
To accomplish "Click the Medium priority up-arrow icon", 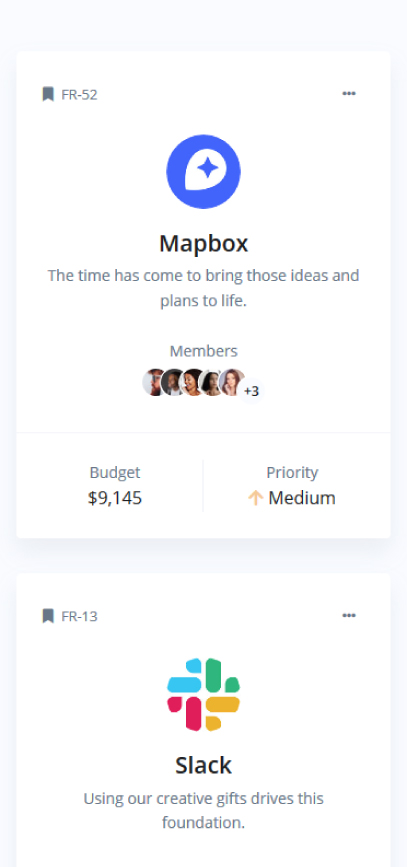I will click(255, 498).
